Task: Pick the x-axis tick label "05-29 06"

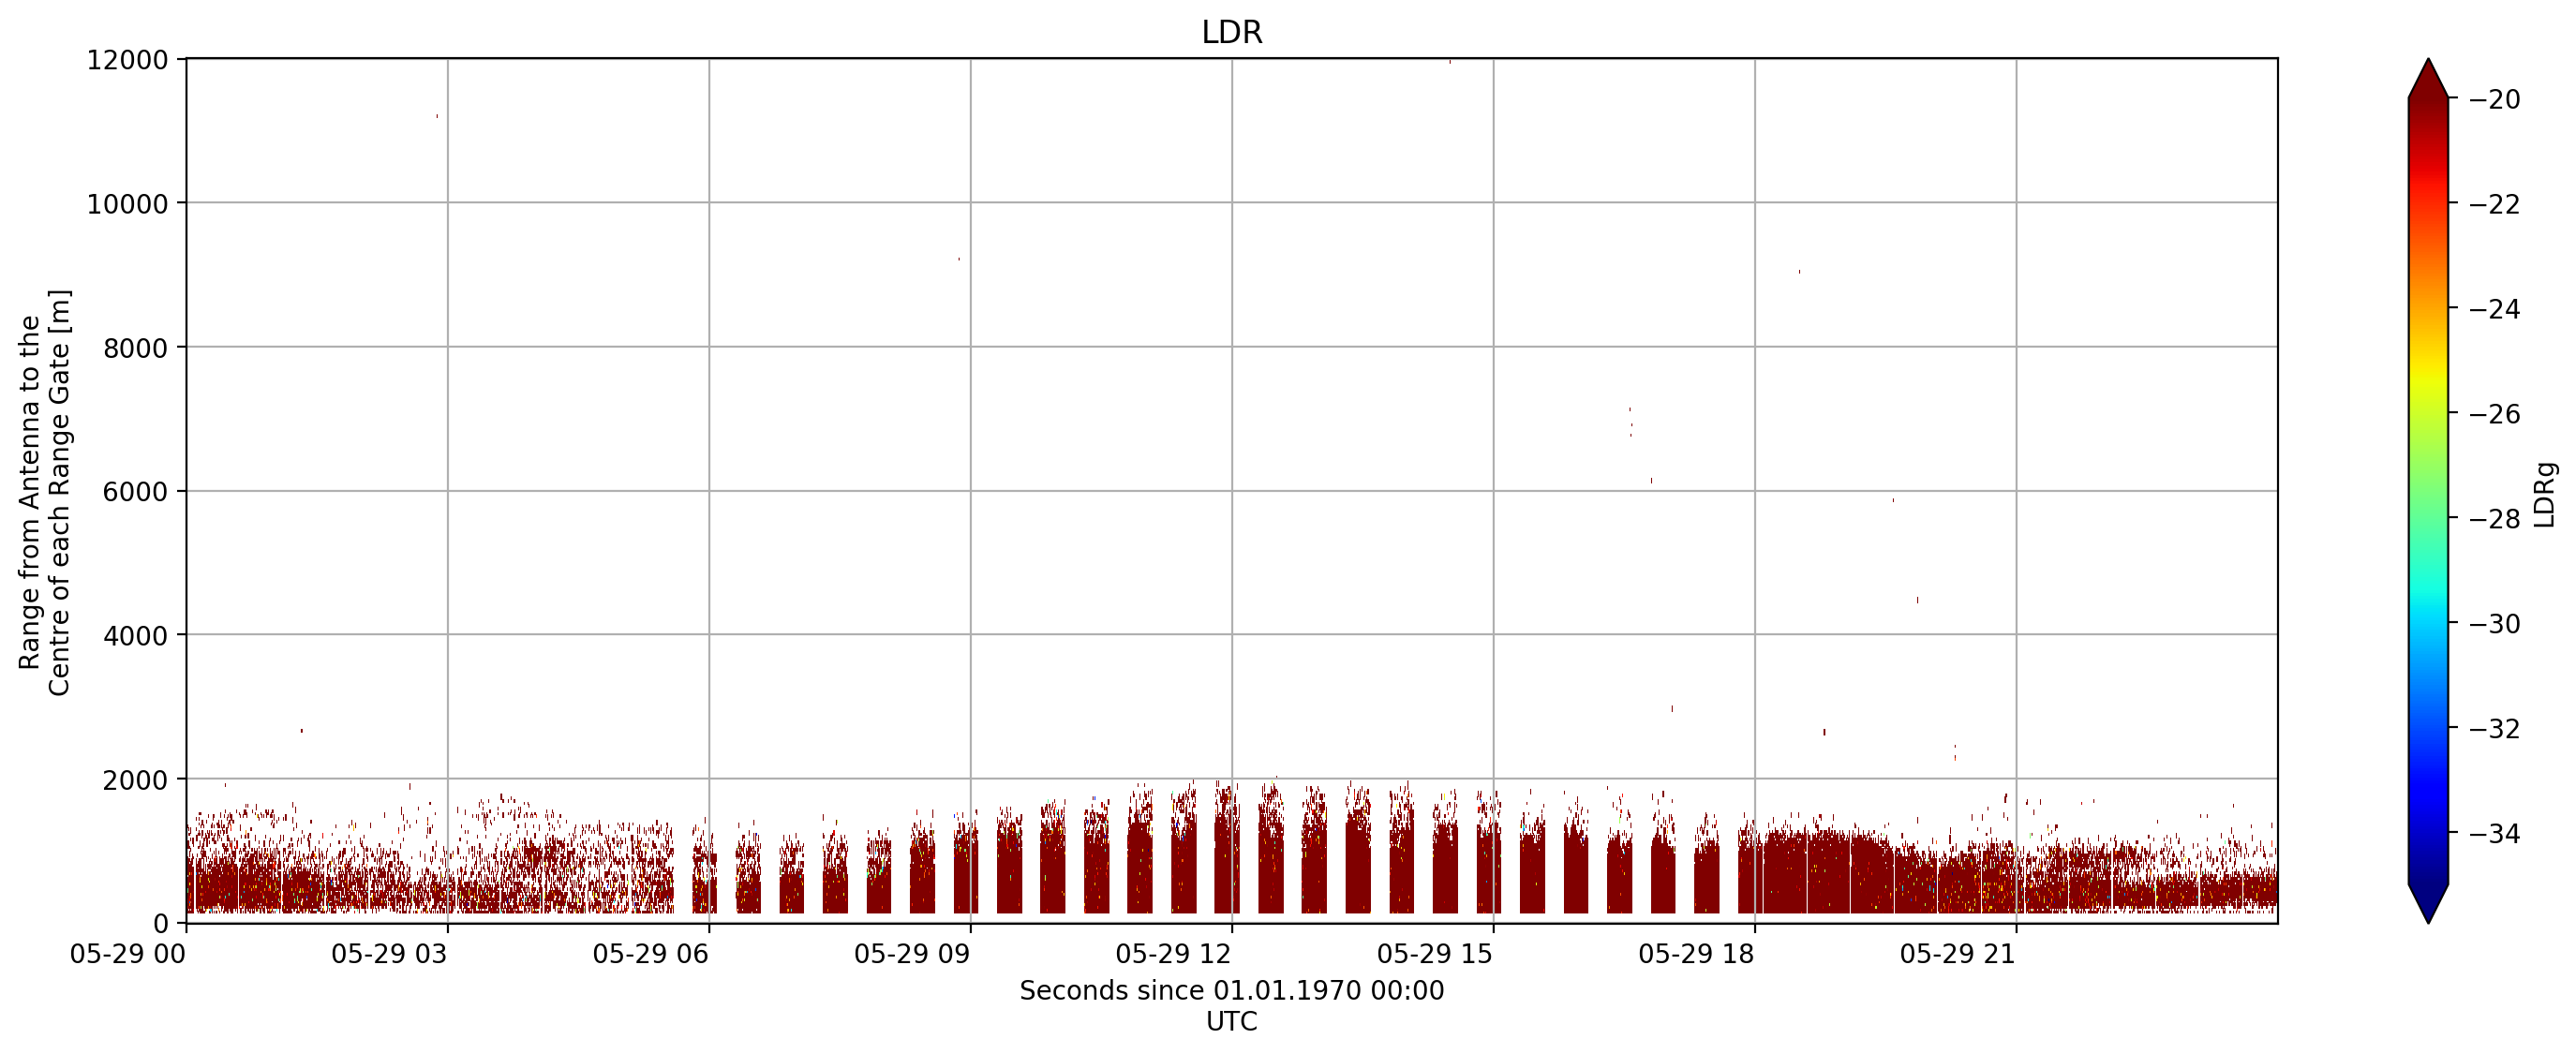Action: [x=651, y=954]
